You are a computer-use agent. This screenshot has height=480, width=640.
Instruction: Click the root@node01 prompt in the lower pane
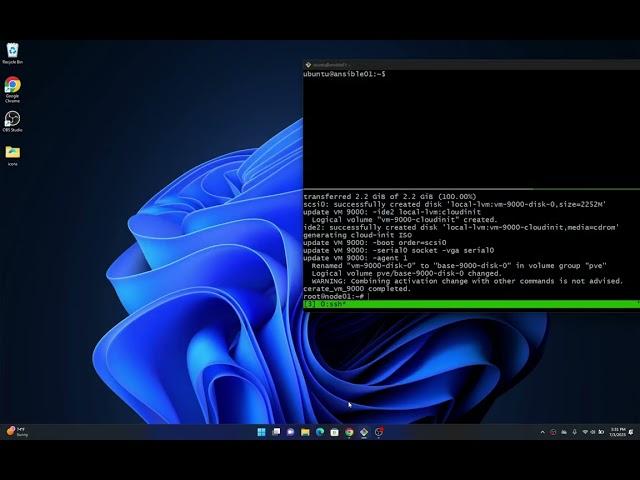click(333, 296)
